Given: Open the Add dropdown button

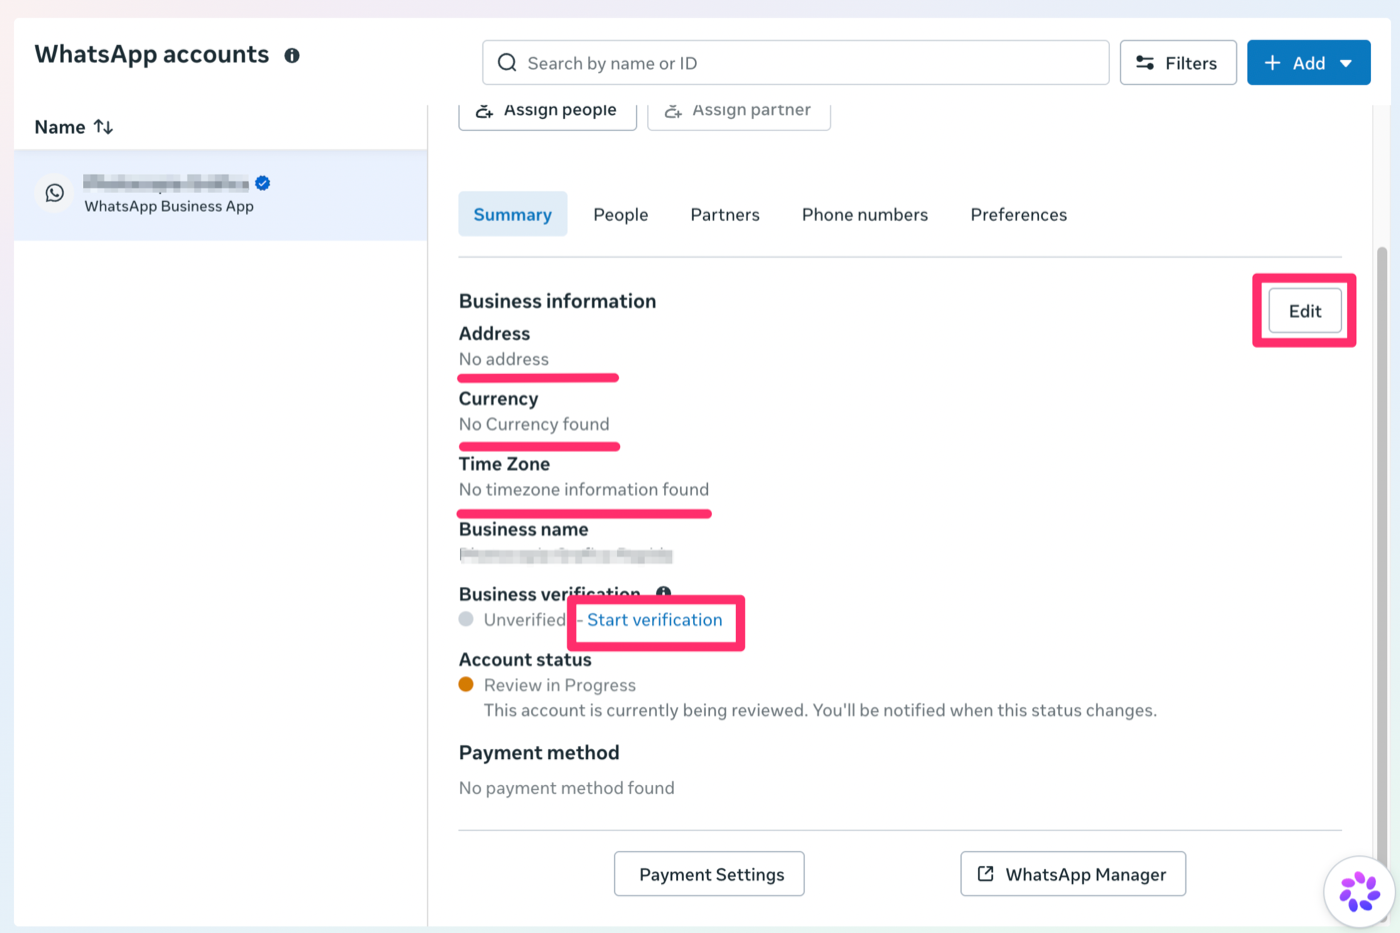Looking at the screenshot, I should pyautogui.click(x=1308, y=63).
